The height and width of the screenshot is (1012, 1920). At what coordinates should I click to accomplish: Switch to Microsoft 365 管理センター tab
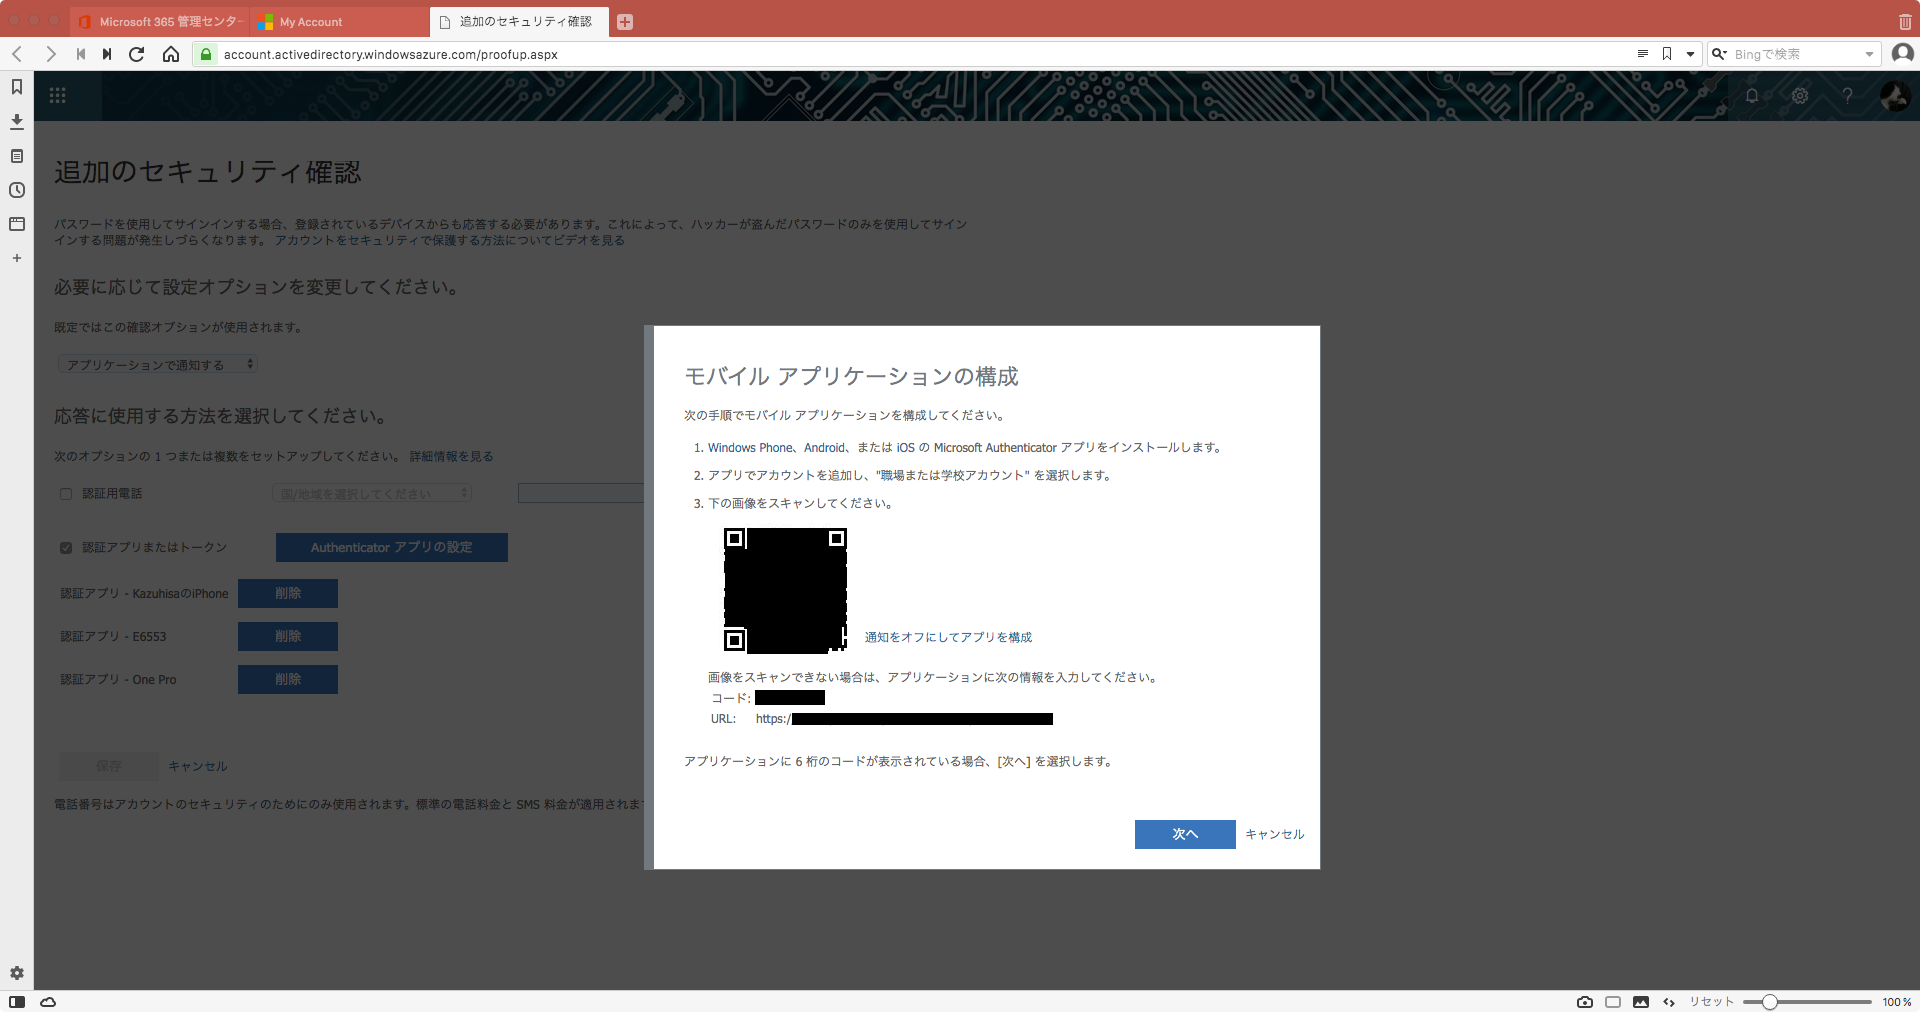point(162,22)
